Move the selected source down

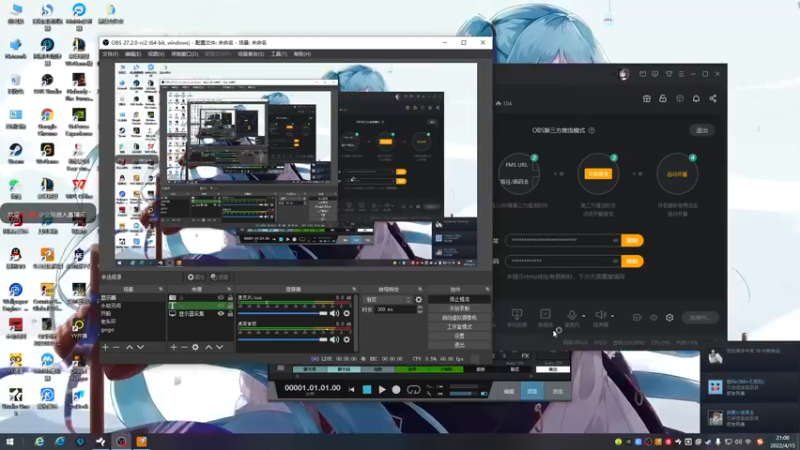(x=219, y=347)
